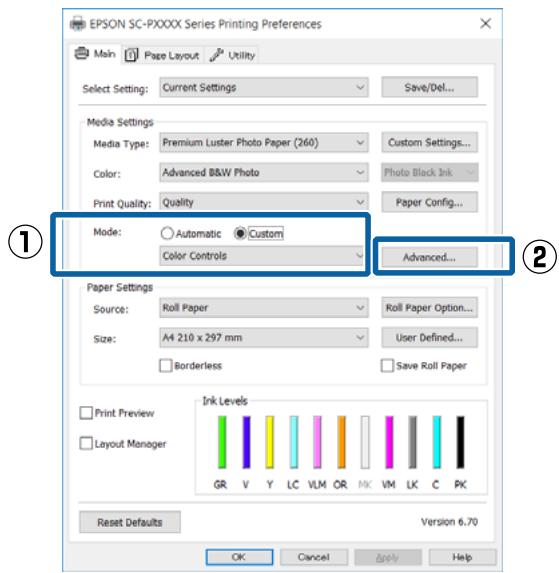
Task: Expand the Media Type dropdown
Action: pos(264,143)
